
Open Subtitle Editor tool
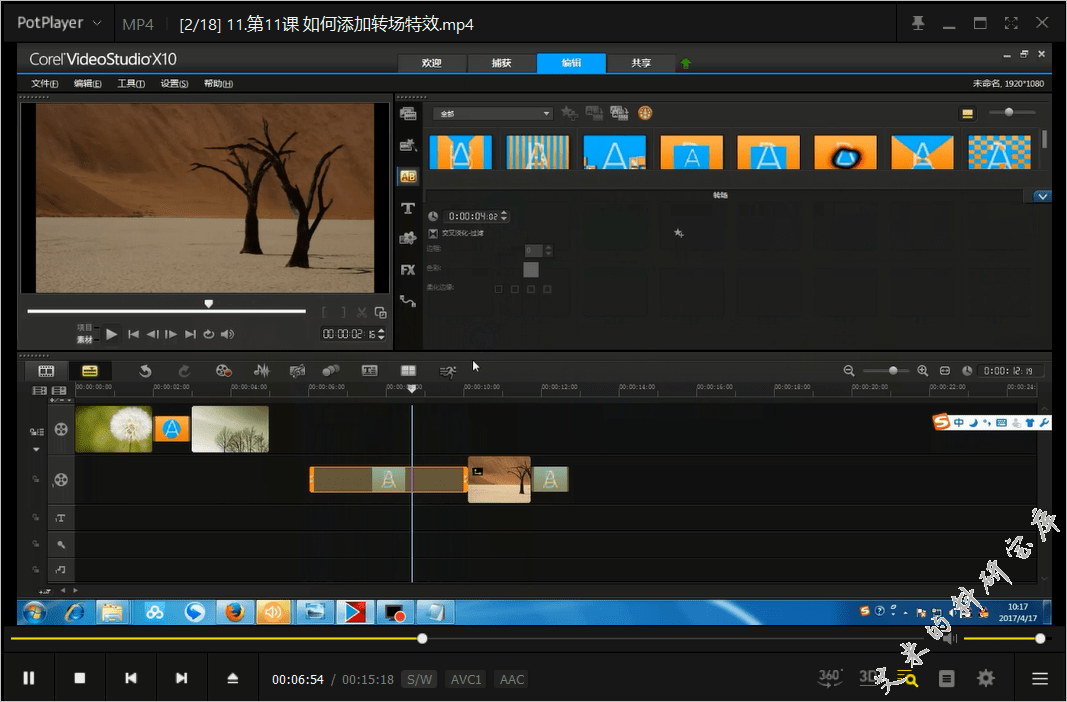pos(370,371)
